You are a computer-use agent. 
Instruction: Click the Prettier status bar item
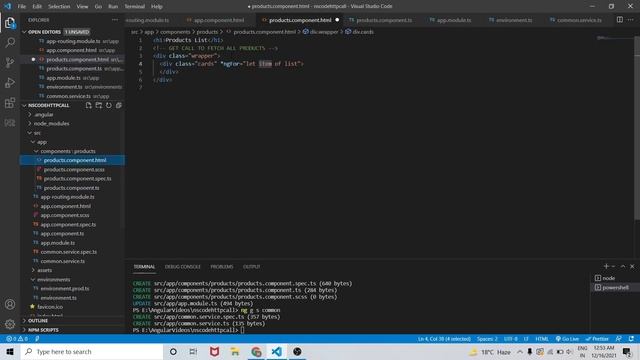tap(597, 339)
